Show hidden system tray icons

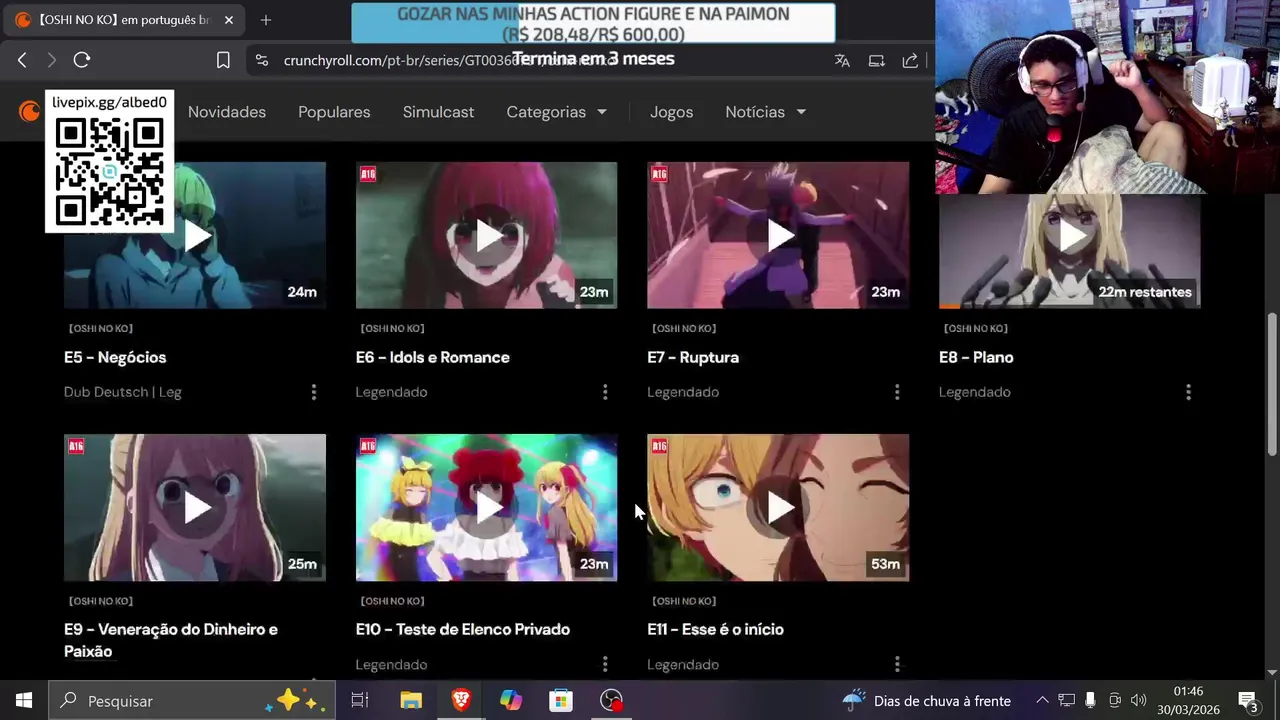(1042, 700)
